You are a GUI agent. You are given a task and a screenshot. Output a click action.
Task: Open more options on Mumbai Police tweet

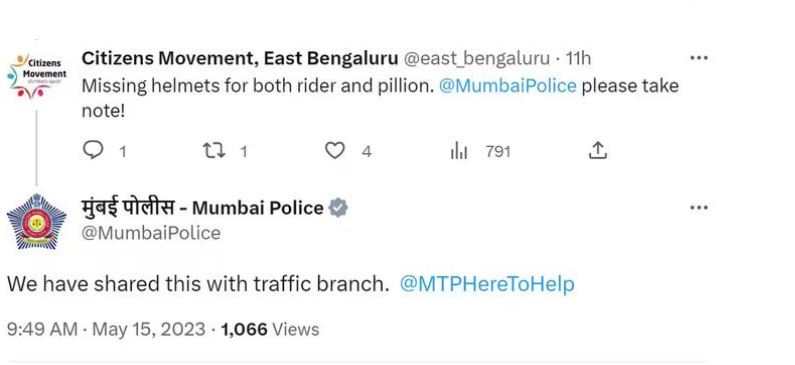click(x=699, y=208)
